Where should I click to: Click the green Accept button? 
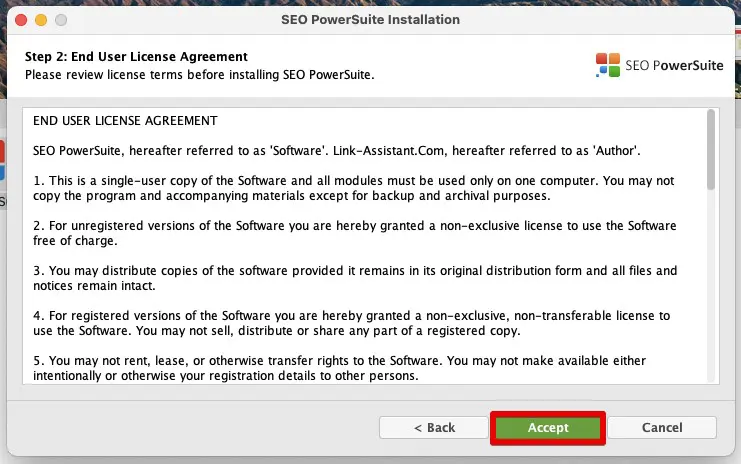click(548, 427)
